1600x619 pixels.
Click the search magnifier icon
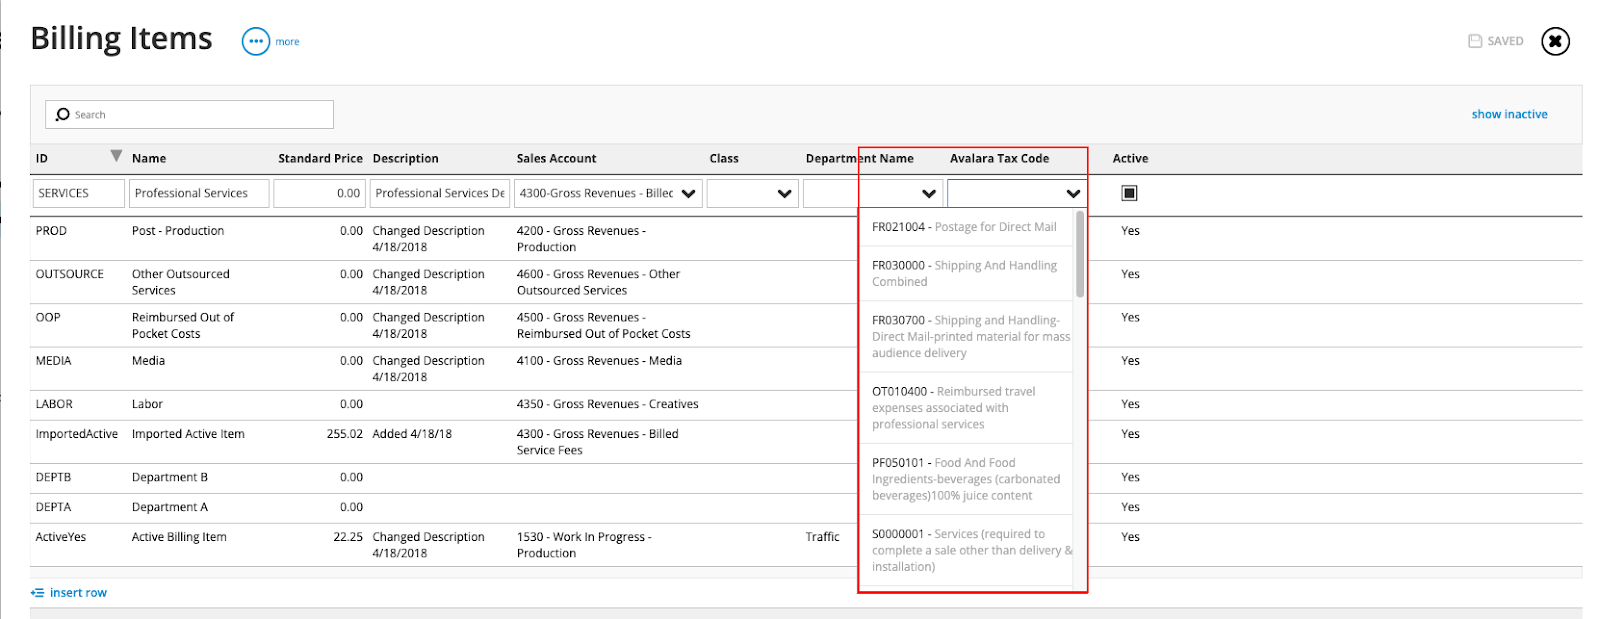(63, 114)
